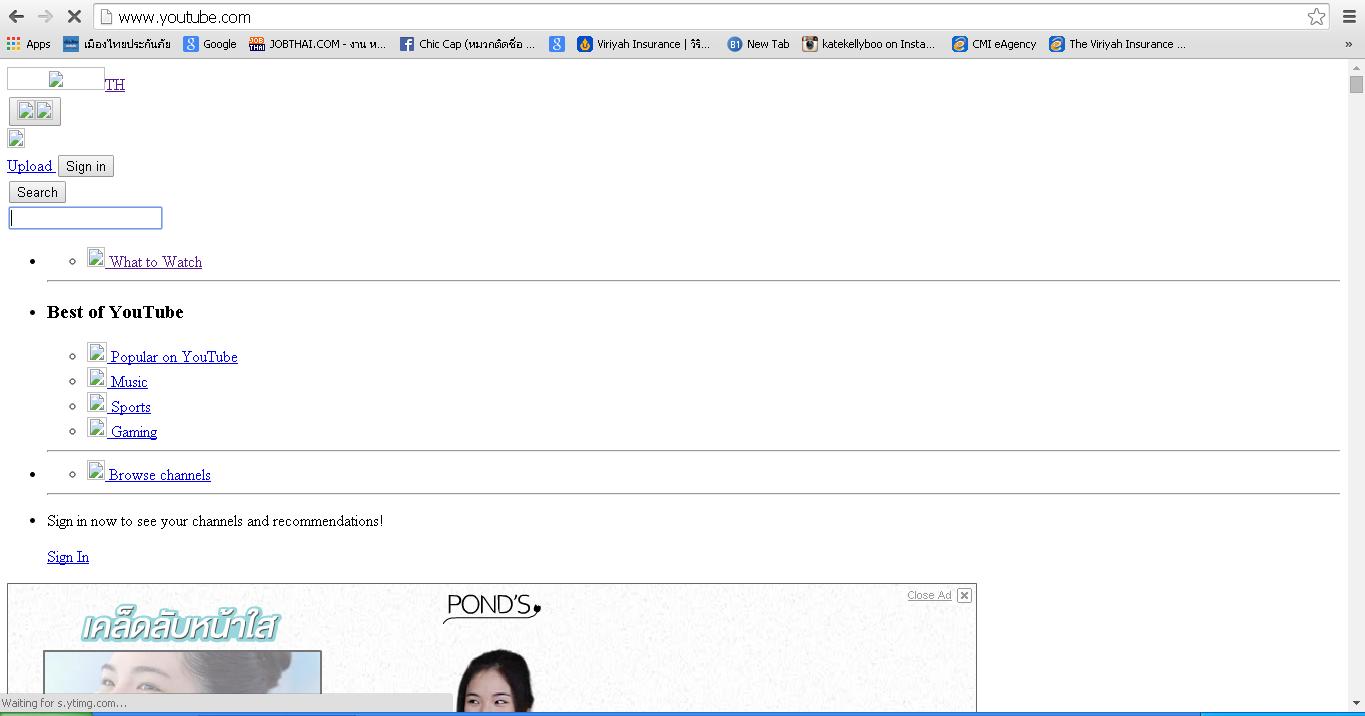Click the broken icon beside Browse channels
This screenshot has width=1365, height=716.
(96, 470)
